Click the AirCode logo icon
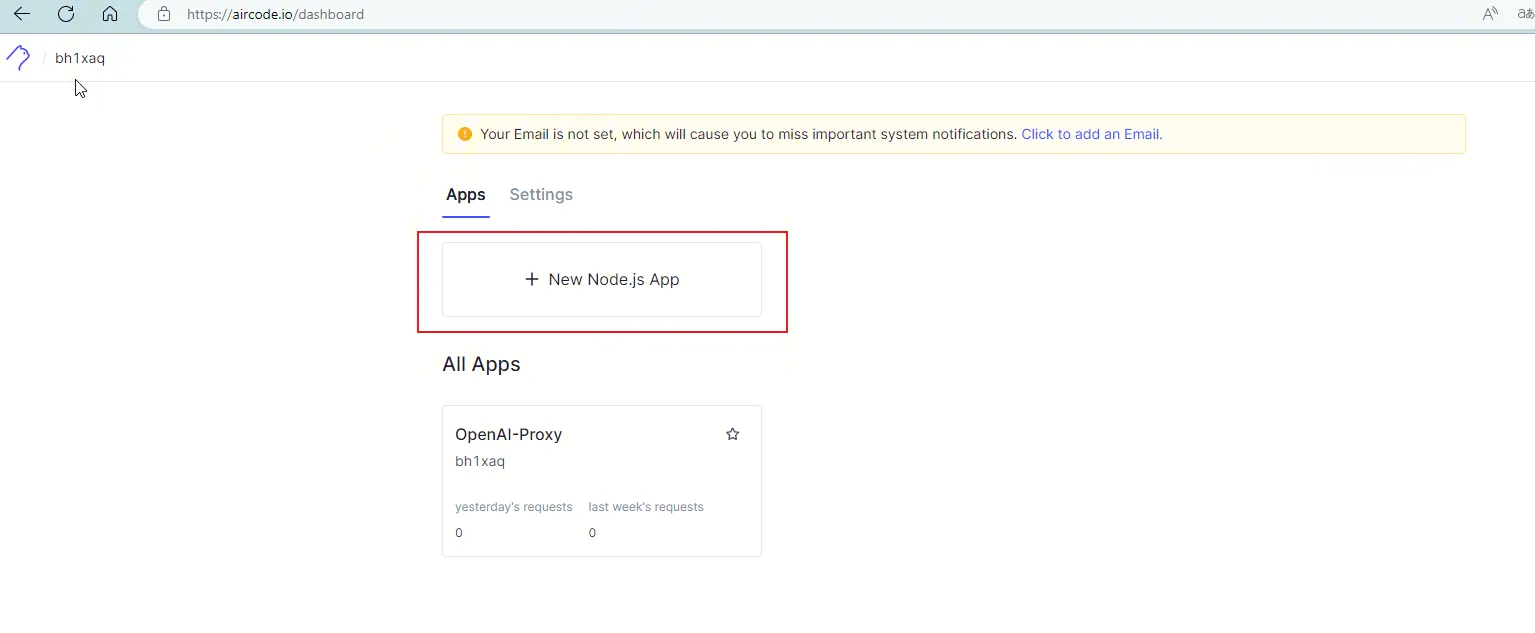The image size is (1535, 633). [18, 58]
